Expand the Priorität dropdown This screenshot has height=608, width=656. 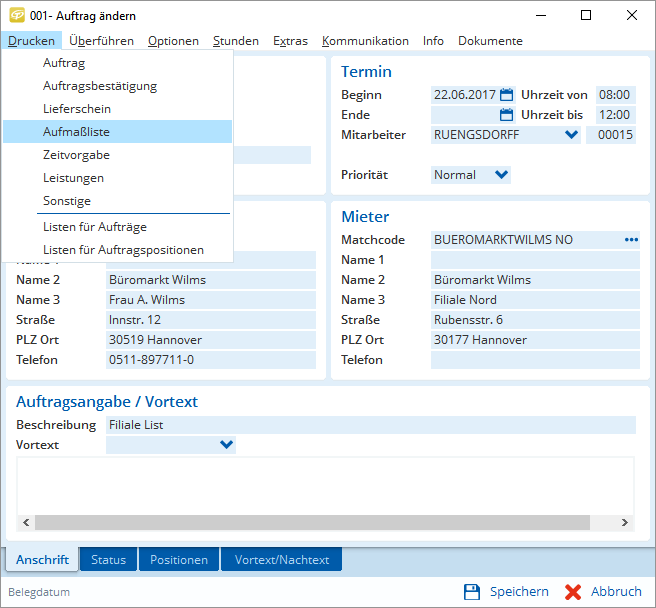tap(501, 174)
